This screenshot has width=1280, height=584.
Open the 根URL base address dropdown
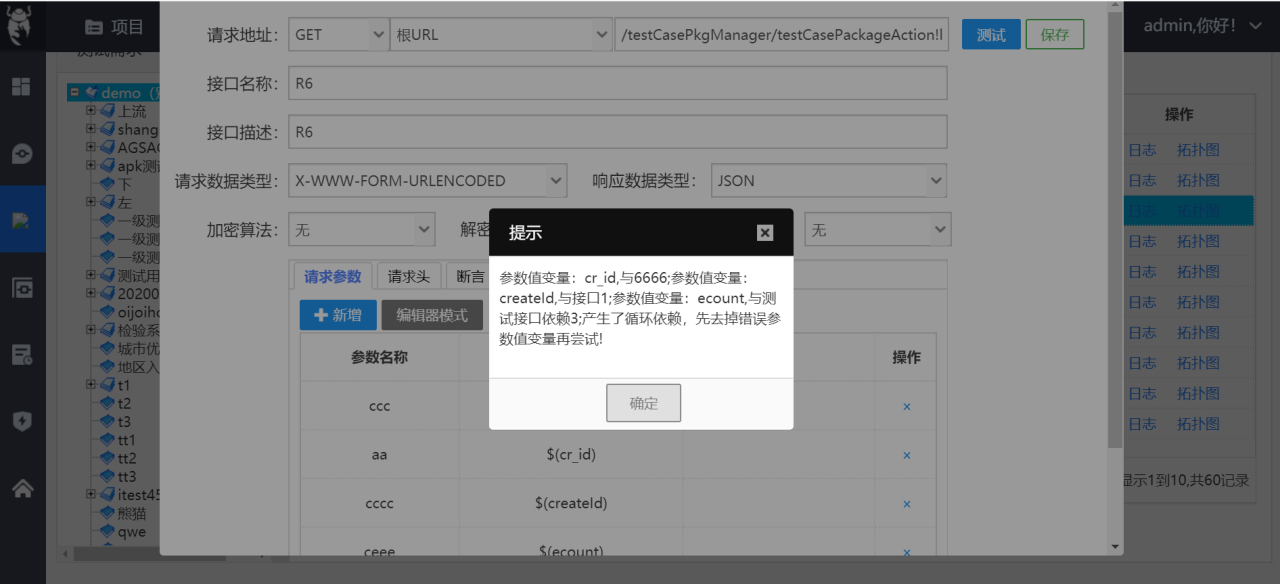coord(500,34)
